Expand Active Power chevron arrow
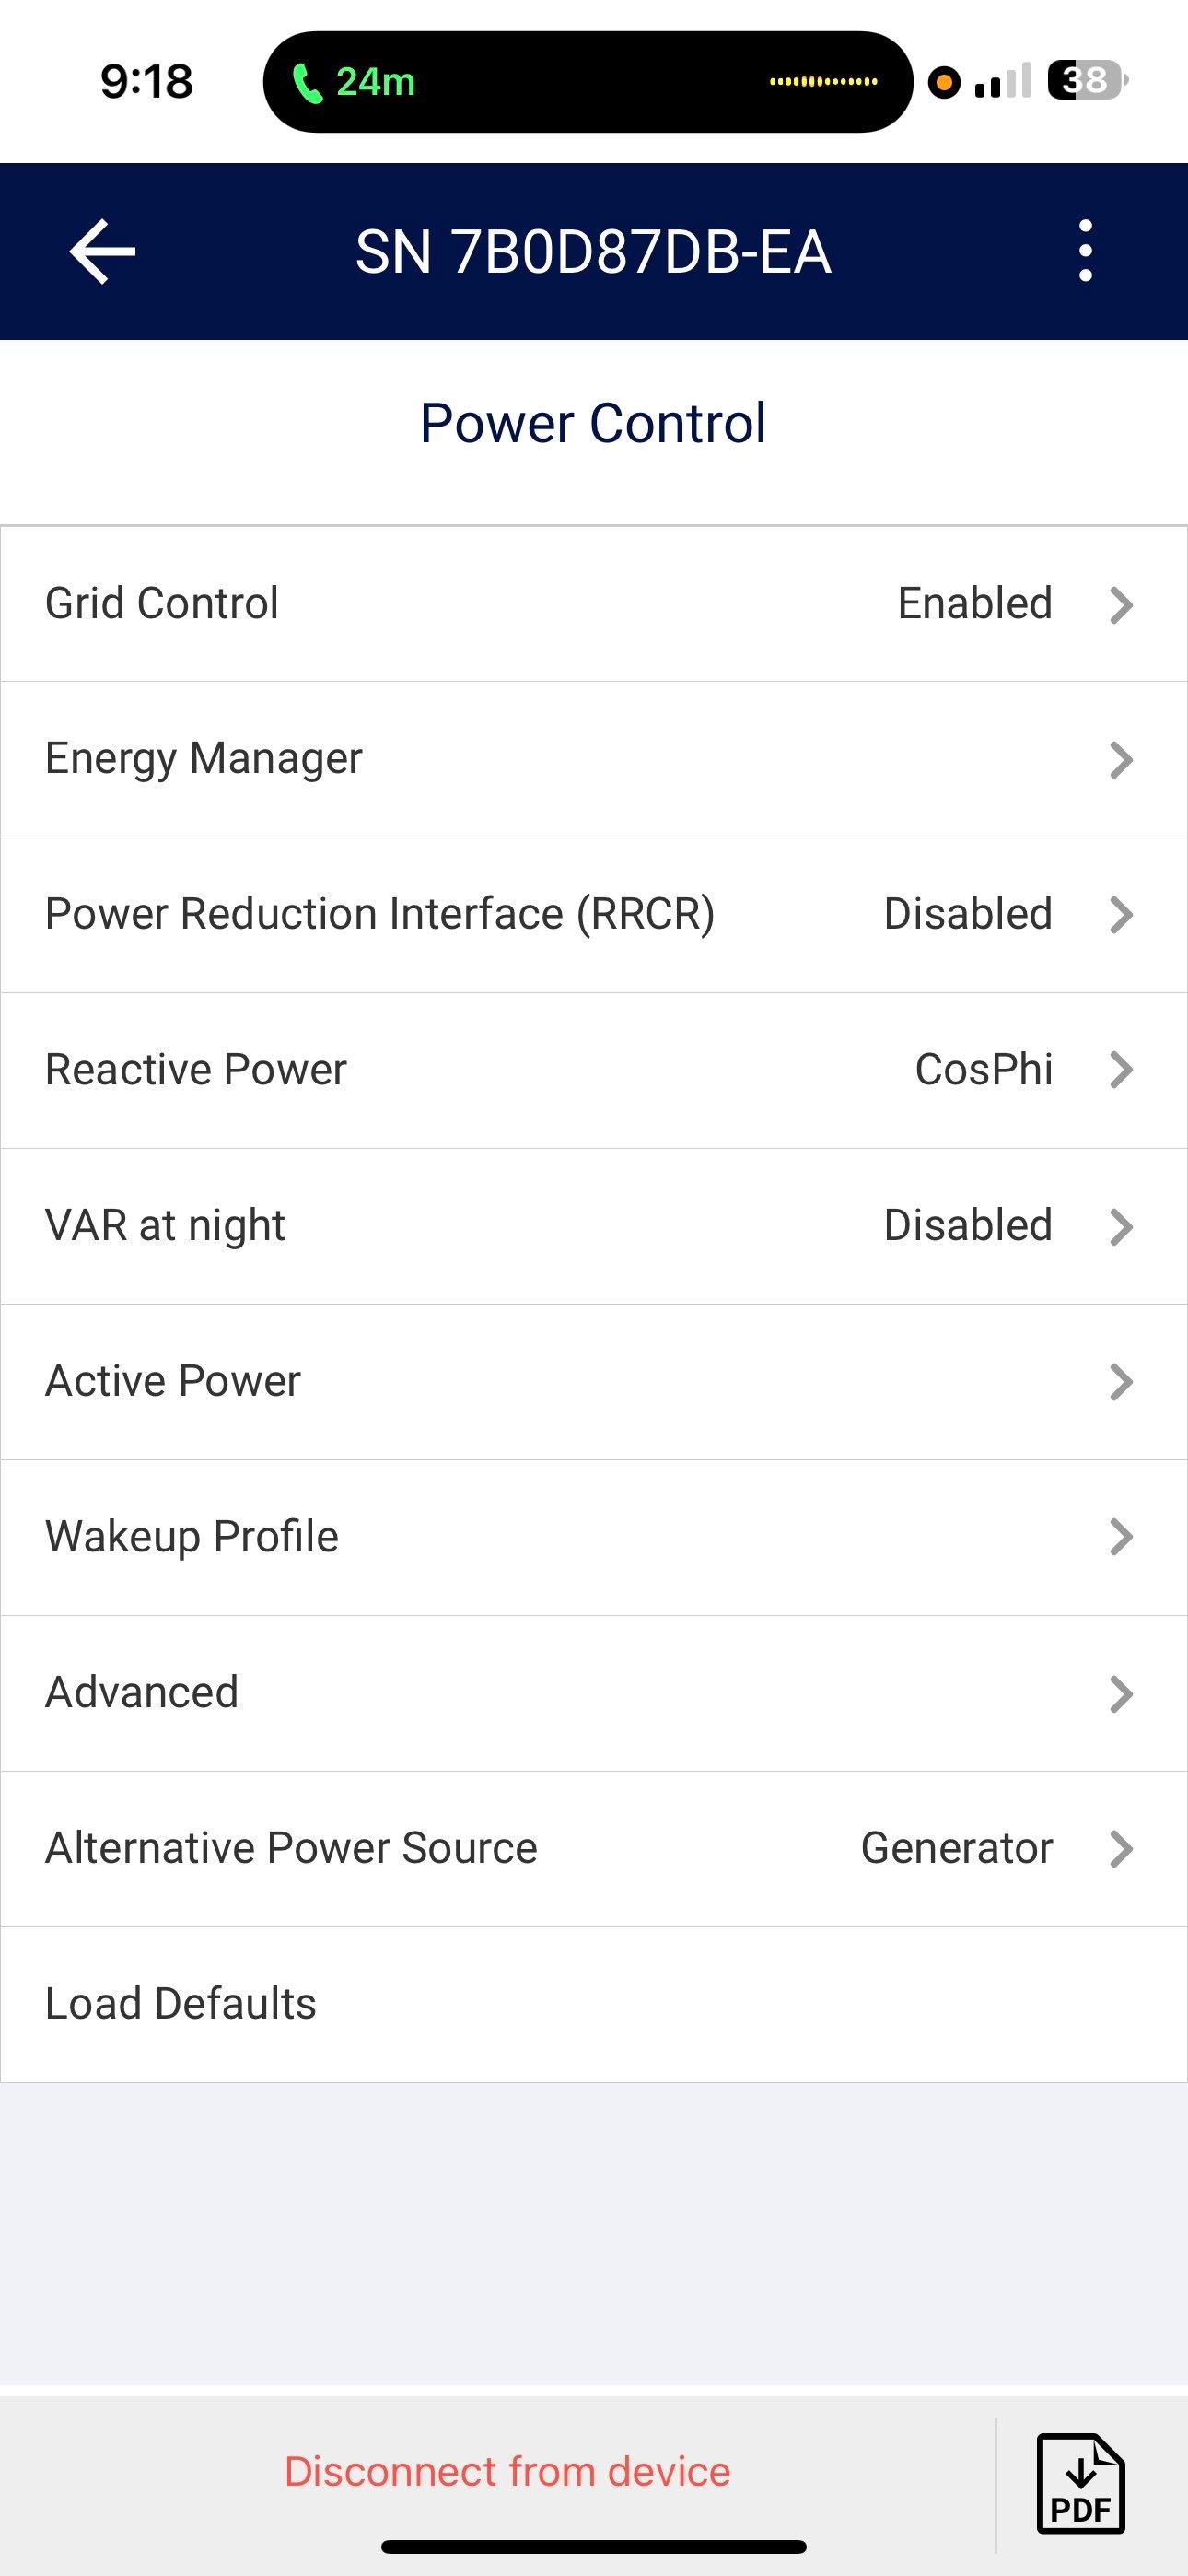Viewport: 1188px width, 2576px height. click(x=1121, y=1382)
